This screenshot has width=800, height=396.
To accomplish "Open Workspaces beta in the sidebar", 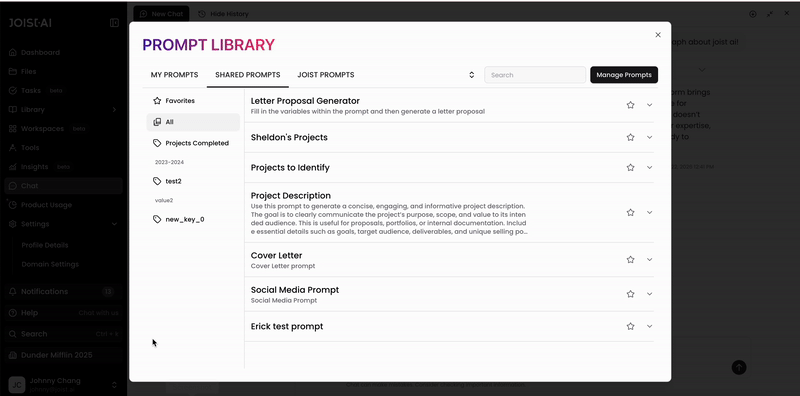I will pyautogui.click(x=63, y=129).
